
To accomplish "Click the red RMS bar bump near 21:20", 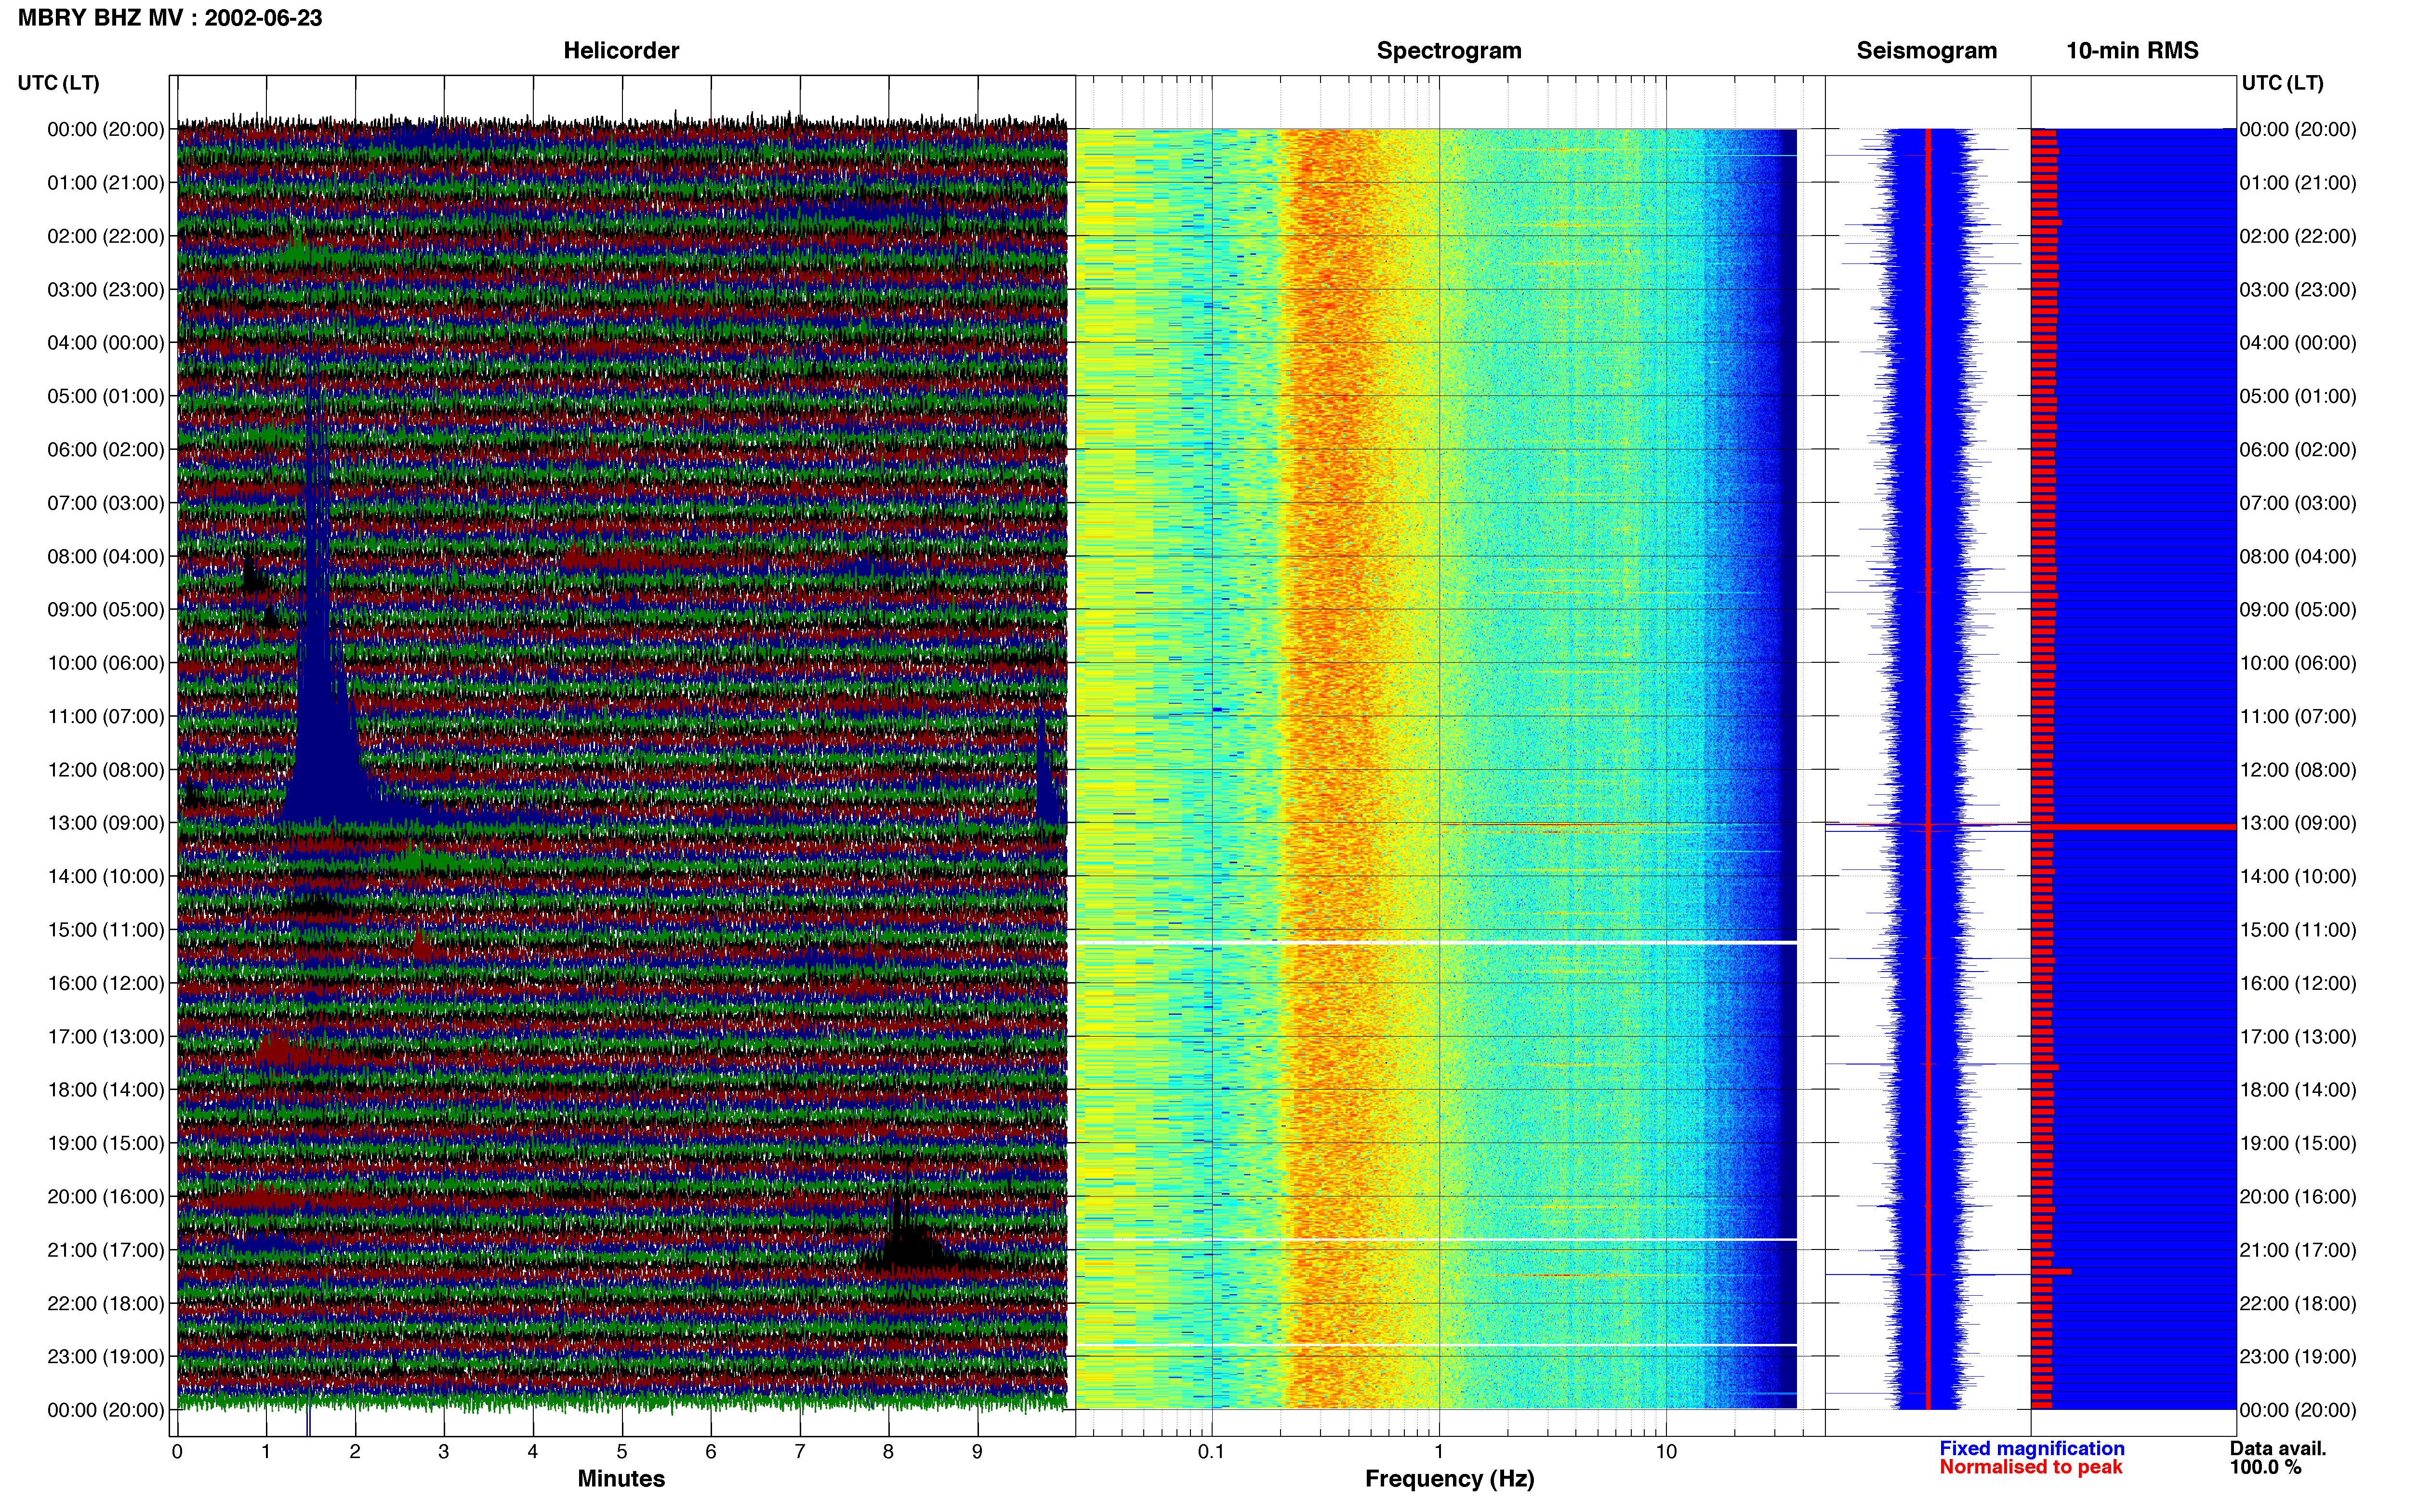I will pos(2051,1272).
